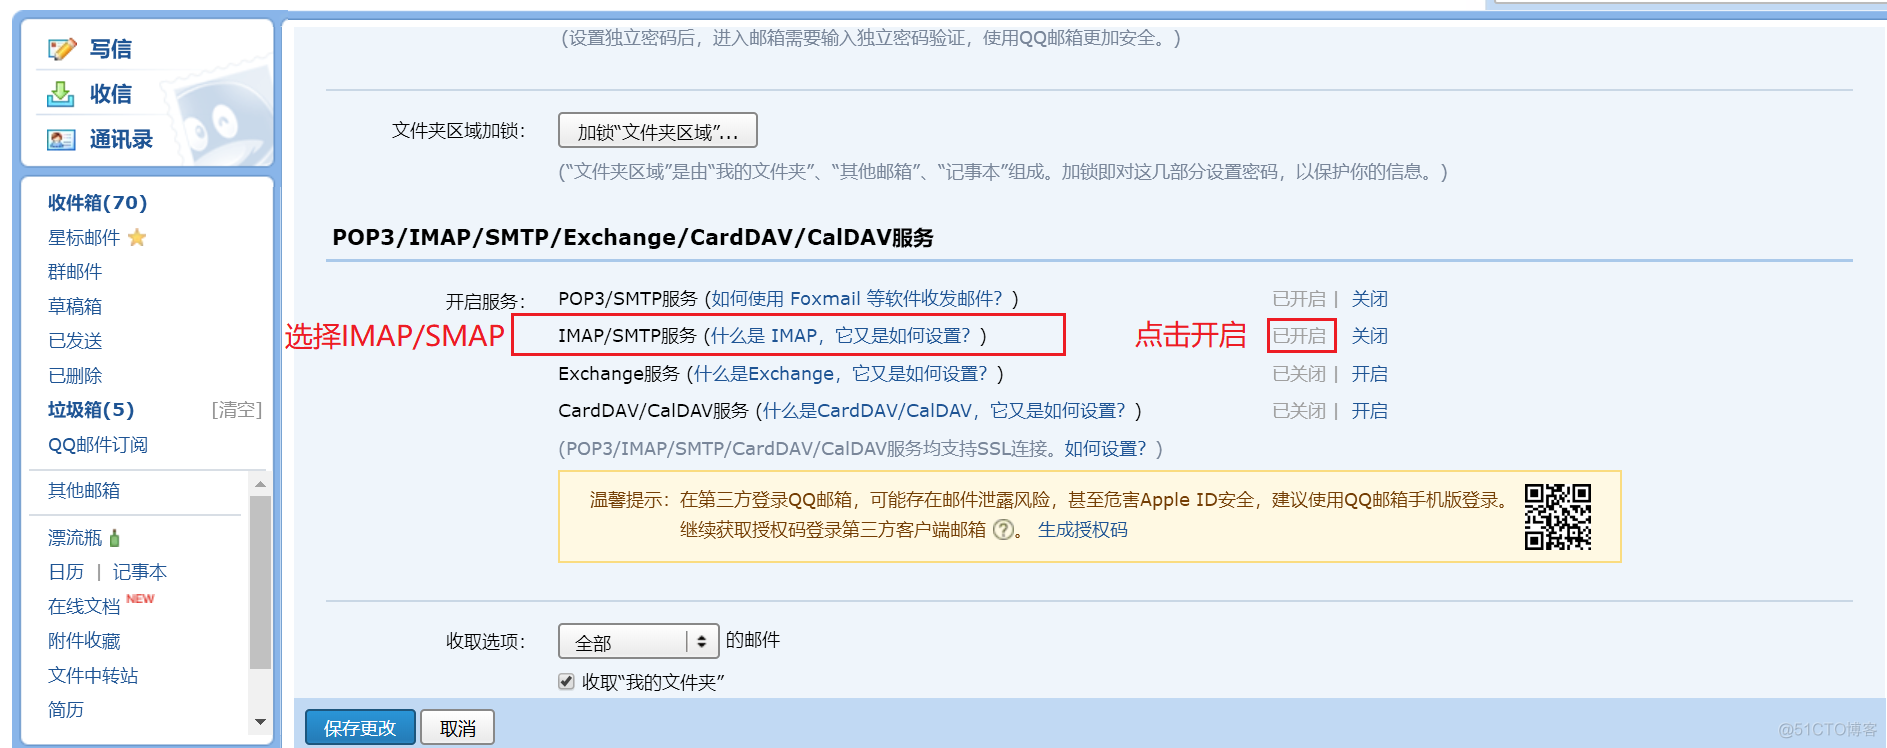Image resolution: width=1887 pixels, height=748 pixels.
Task: Open 草稿箱 folder
Action: pyautogui.click(x=75, y=307)
